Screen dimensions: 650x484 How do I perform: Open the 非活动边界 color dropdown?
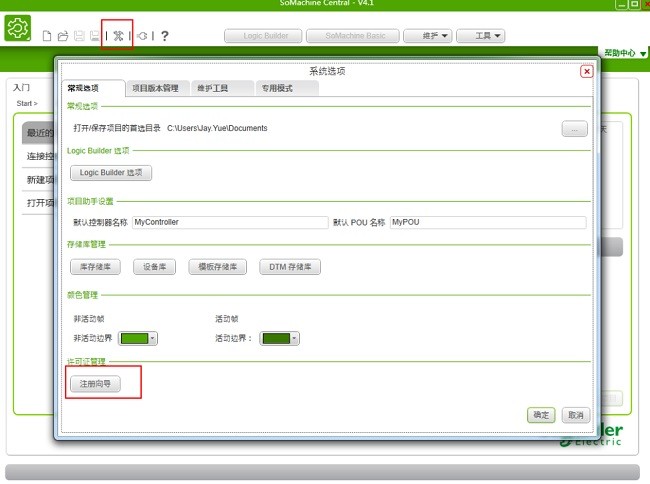click(x=138, y=339)
